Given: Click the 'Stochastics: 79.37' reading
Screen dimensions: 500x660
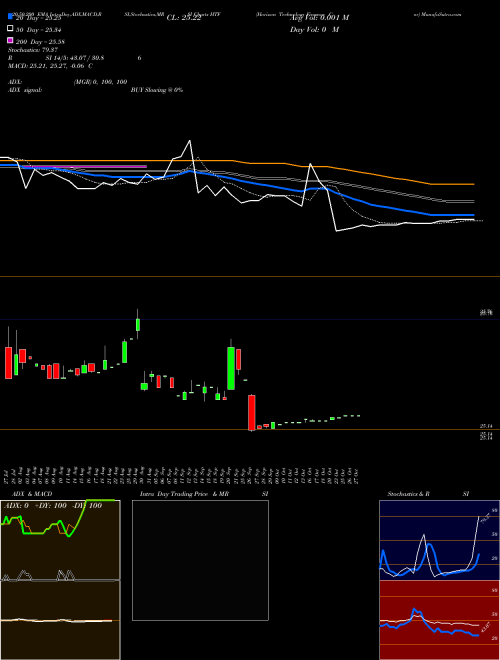Looking at the screenshot, I should point(33,50).
